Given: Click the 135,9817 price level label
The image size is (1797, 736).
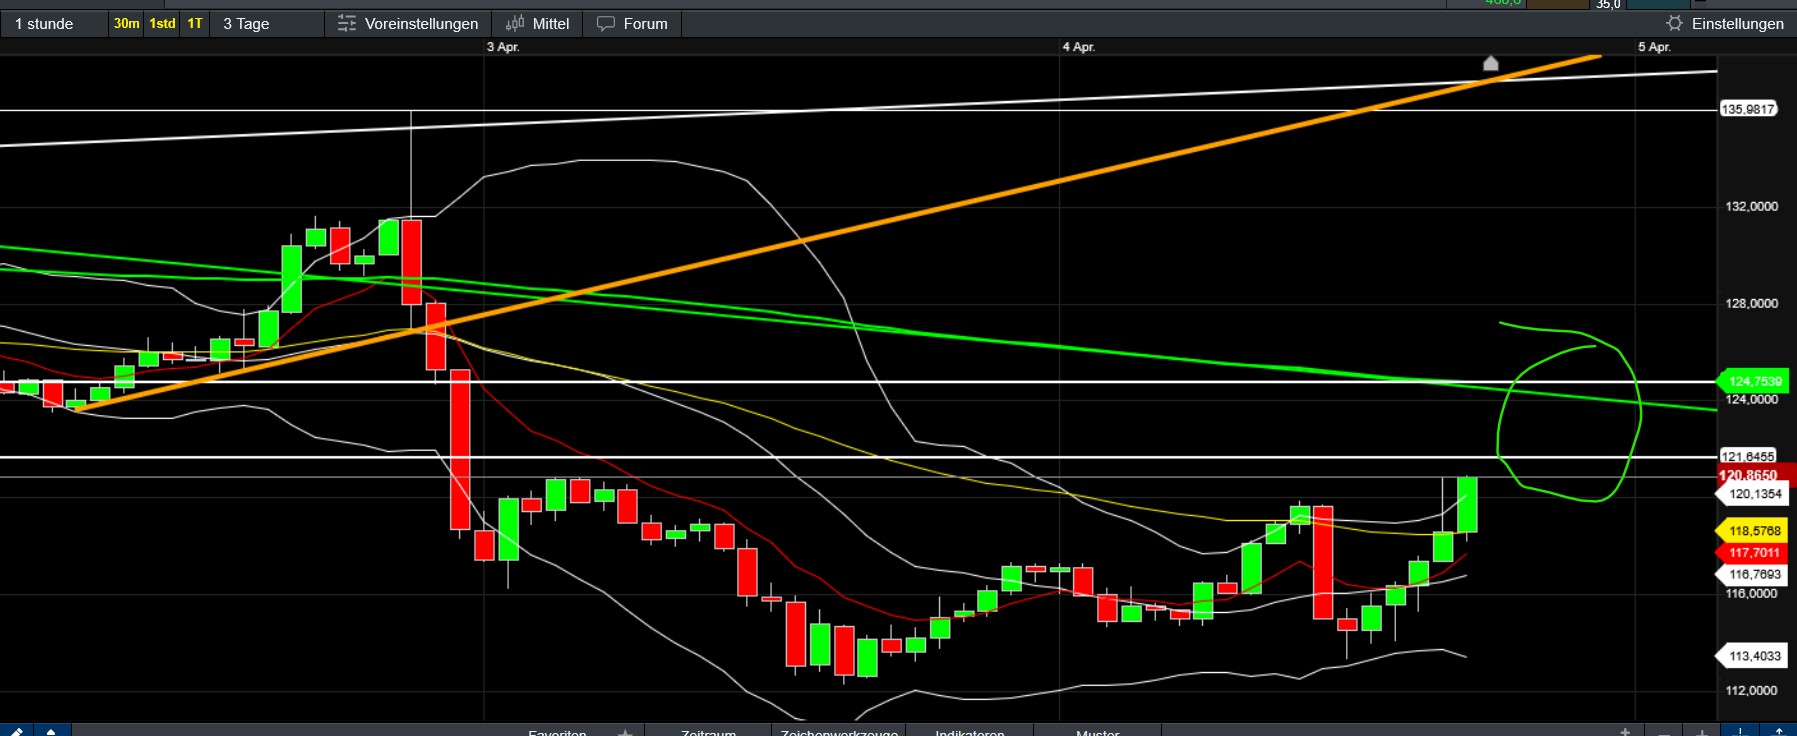Looking at the screenshot, I should coord(1748,109).
